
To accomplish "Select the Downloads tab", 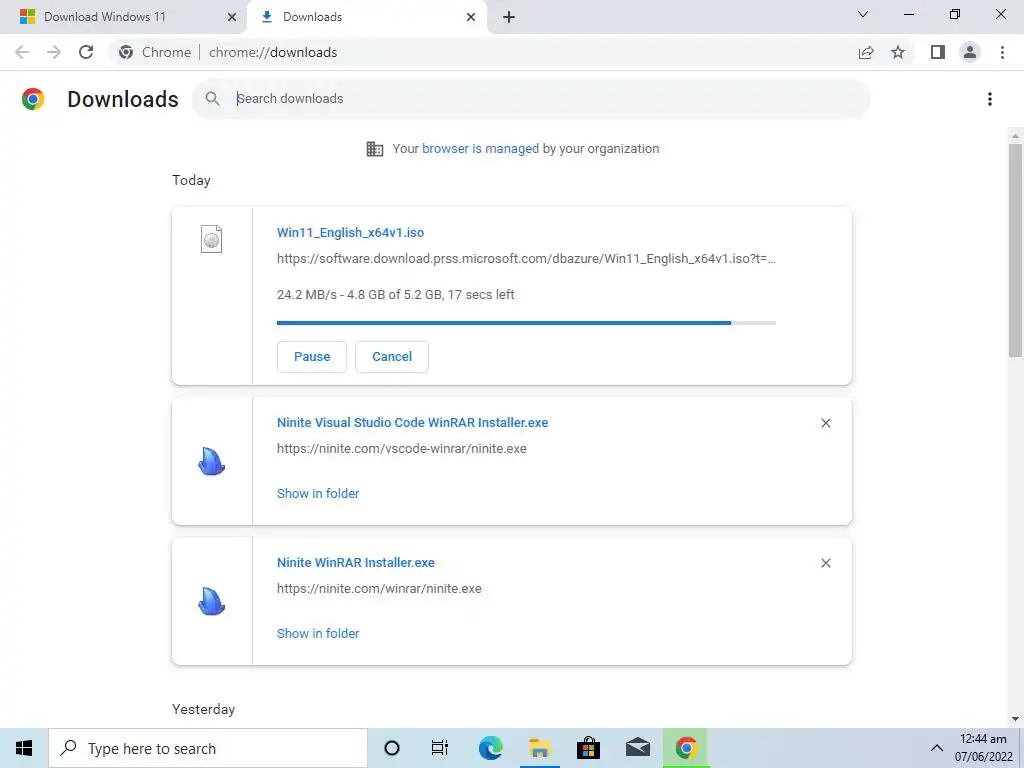I will tap(367, 17).
